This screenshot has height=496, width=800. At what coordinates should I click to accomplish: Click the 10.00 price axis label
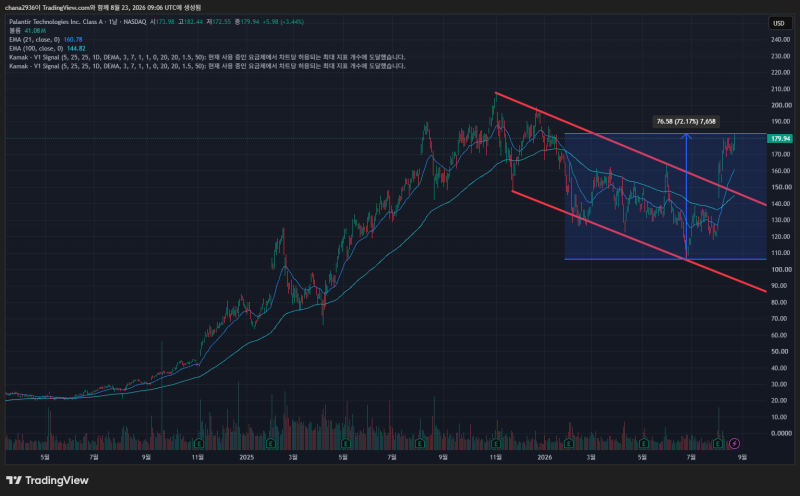(781, 417)
